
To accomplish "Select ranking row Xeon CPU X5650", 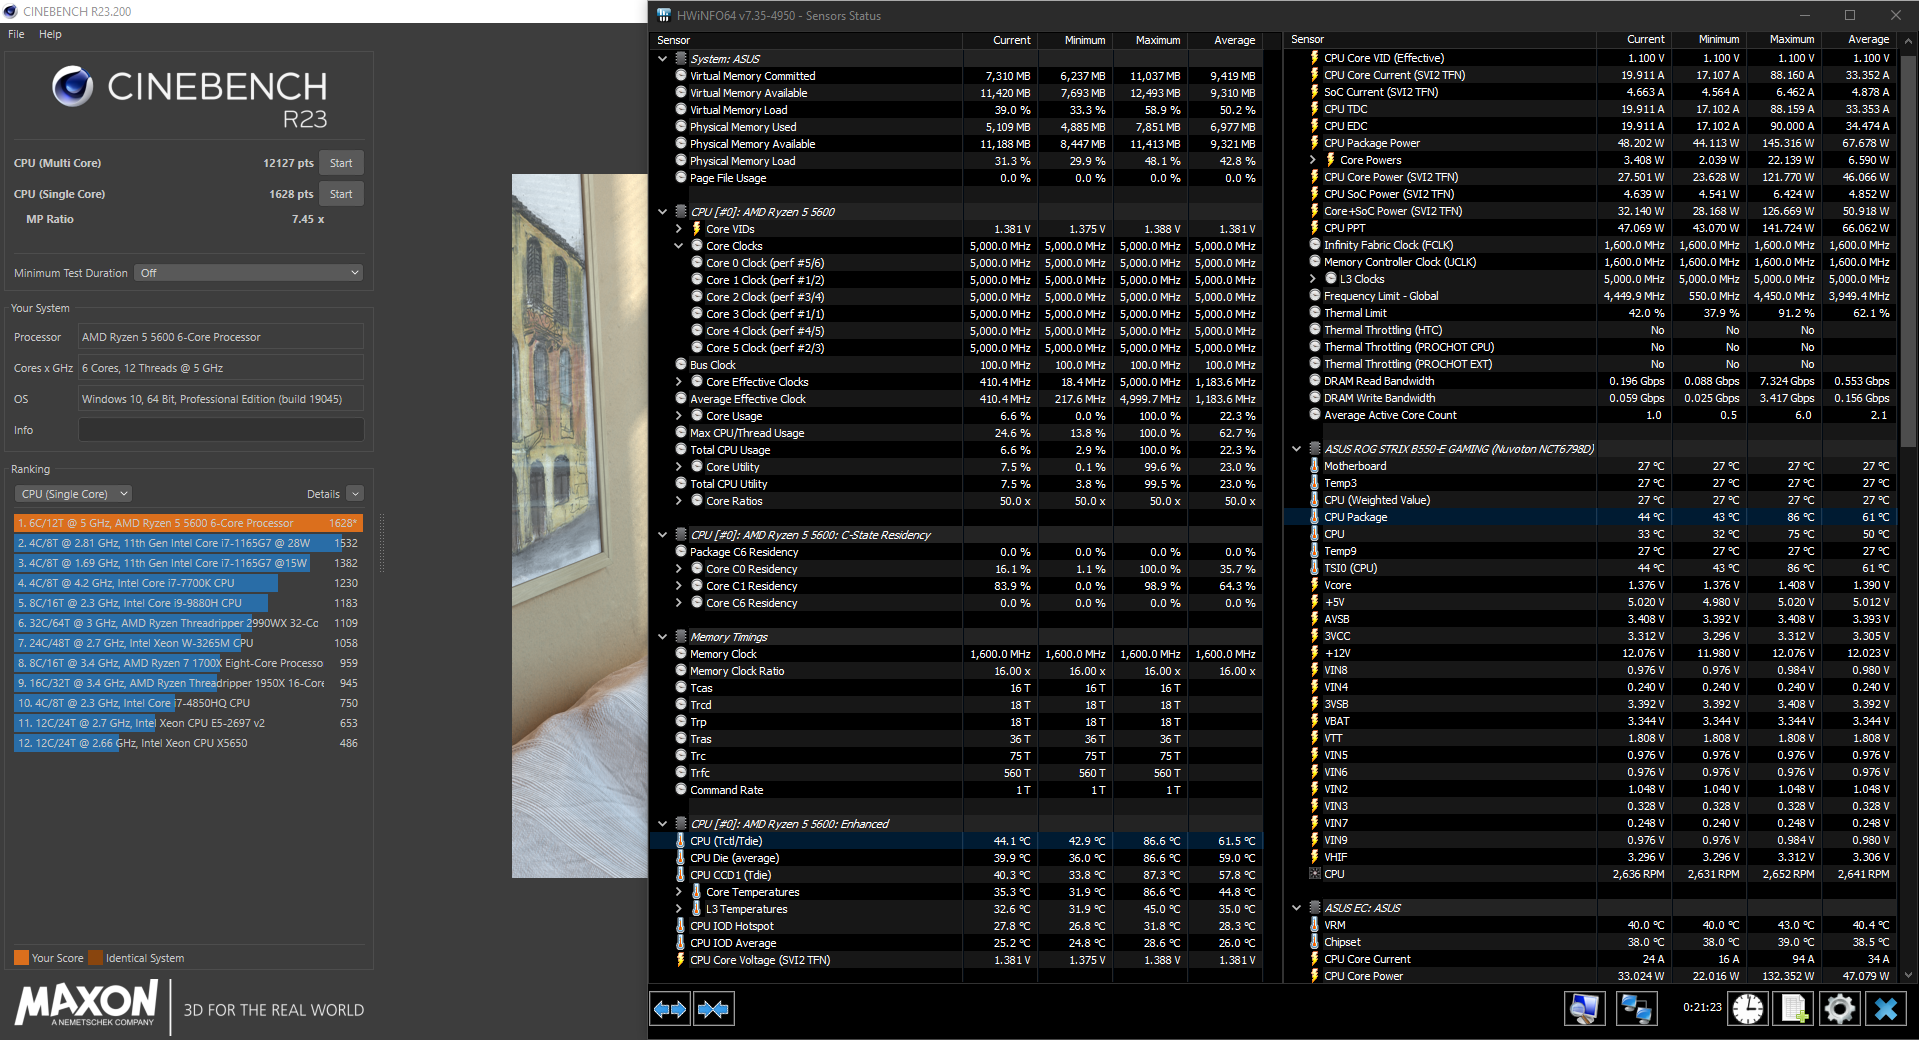I will [x=188, y=743].
